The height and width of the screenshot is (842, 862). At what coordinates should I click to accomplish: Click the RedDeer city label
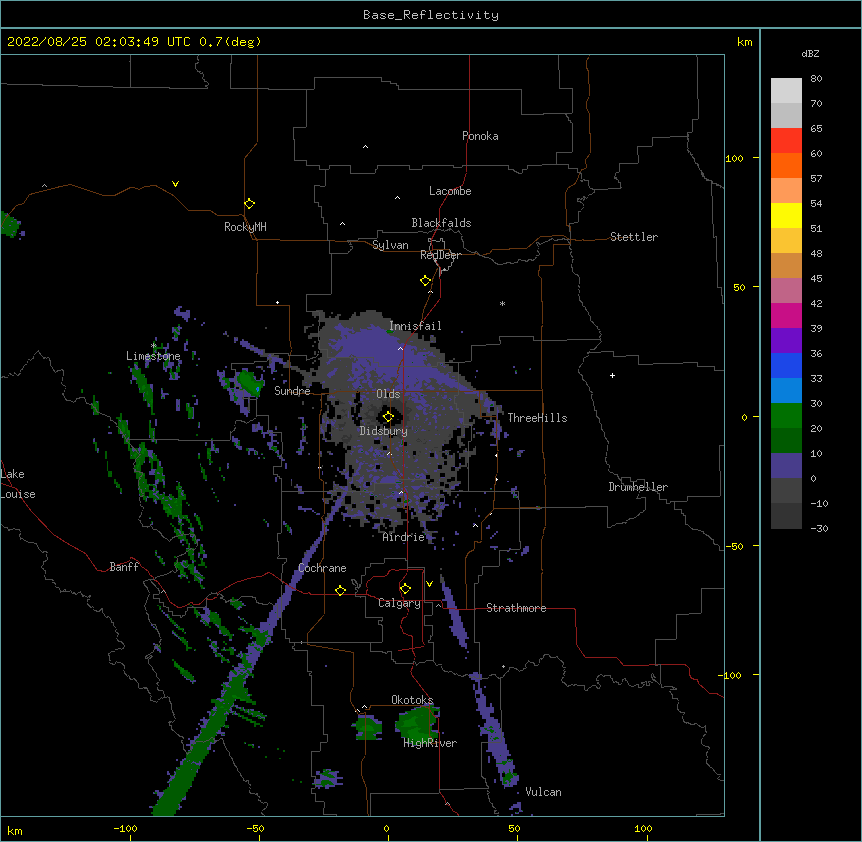pyautogui.click(x=440, y=255)
